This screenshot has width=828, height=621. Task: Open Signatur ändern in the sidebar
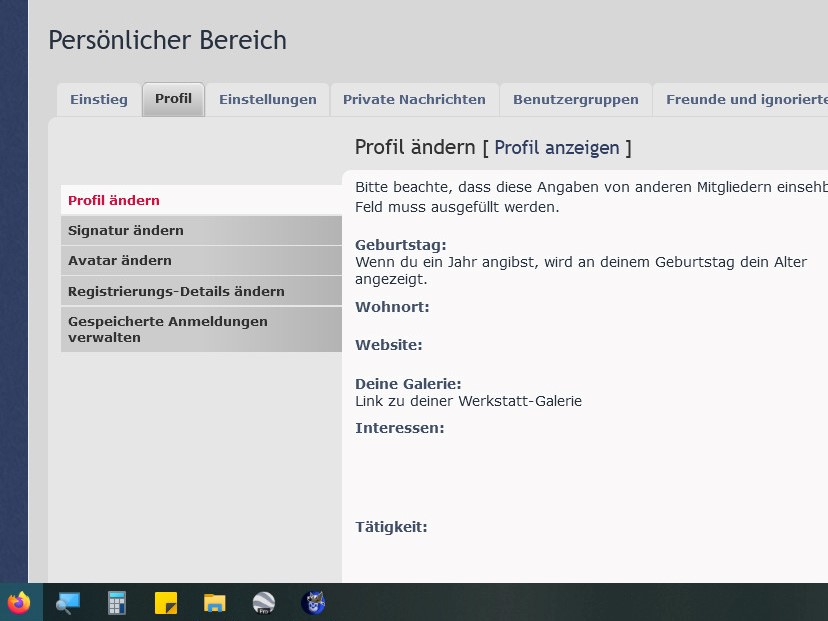126,231
